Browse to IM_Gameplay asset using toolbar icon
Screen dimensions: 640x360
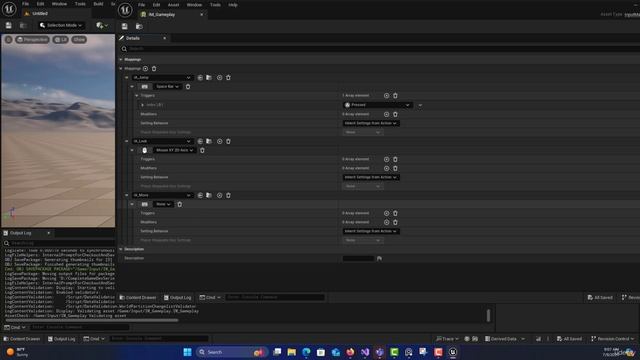[139, 26]
